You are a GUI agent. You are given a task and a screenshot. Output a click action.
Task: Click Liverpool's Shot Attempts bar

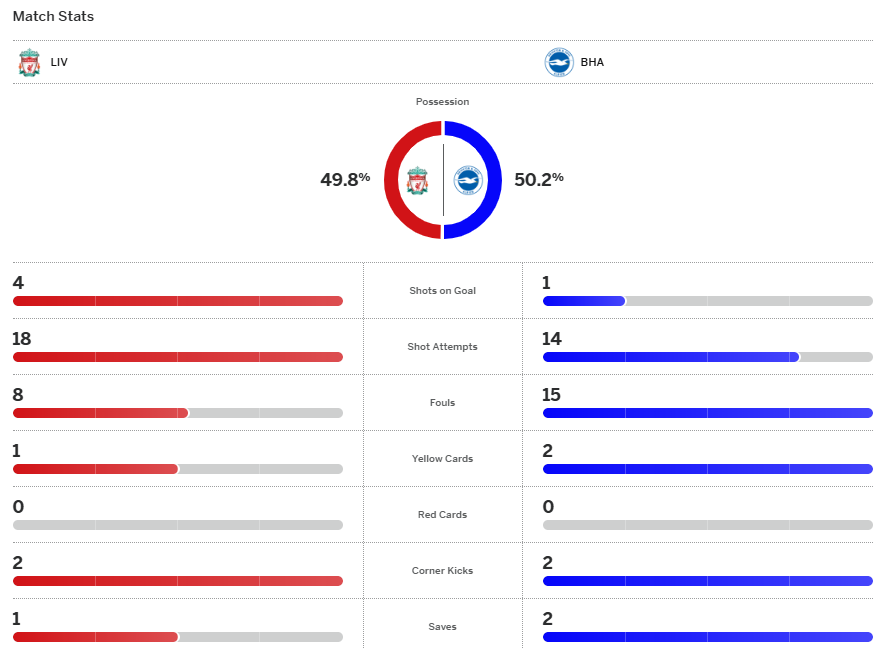(177, 357)
